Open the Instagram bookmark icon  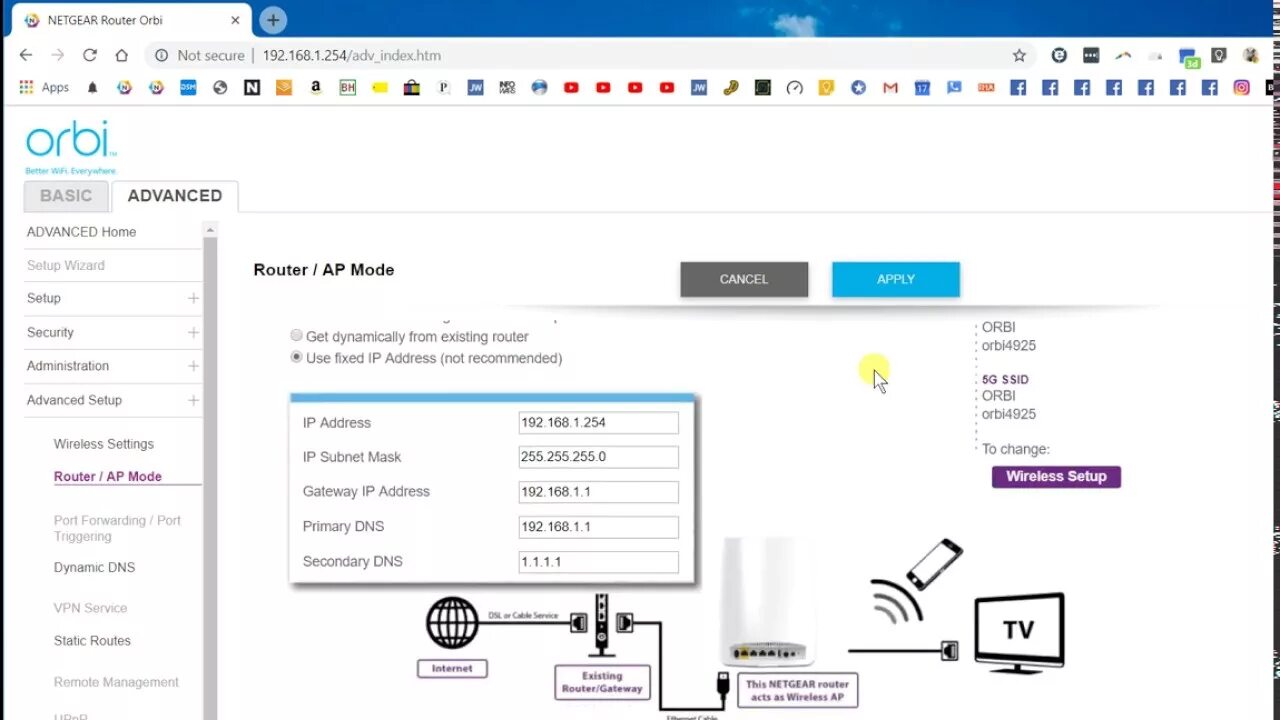1241,88
